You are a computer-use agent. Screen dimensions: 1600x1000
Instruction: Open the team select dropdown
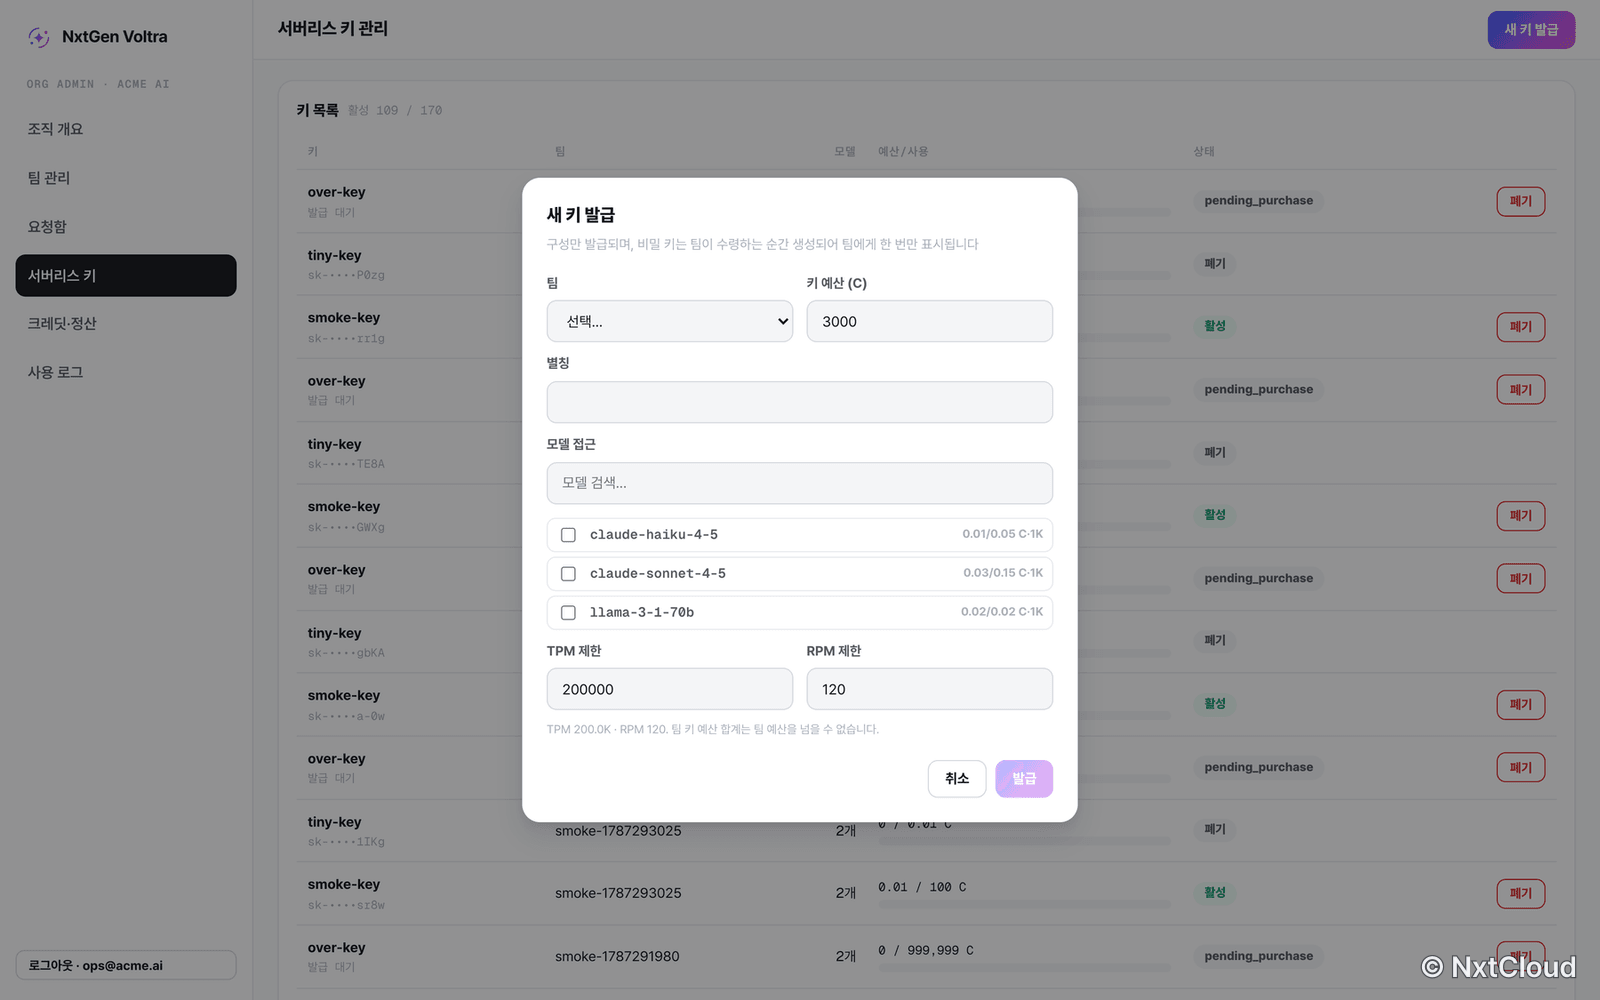pos(670,321)
